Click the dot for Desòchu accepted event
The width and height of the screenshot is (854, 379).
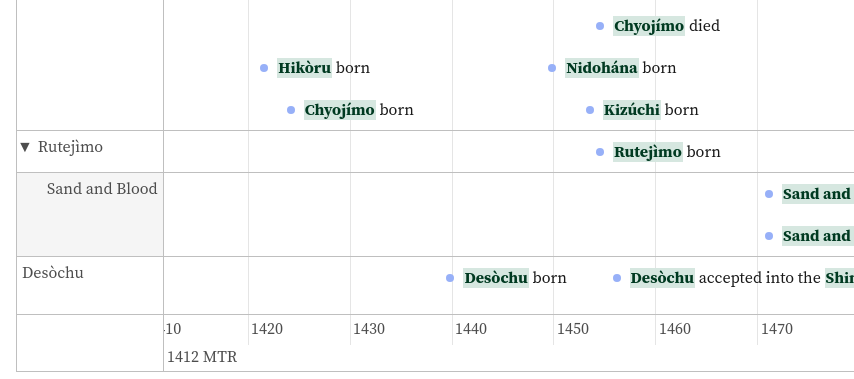(x=617, y=278)
